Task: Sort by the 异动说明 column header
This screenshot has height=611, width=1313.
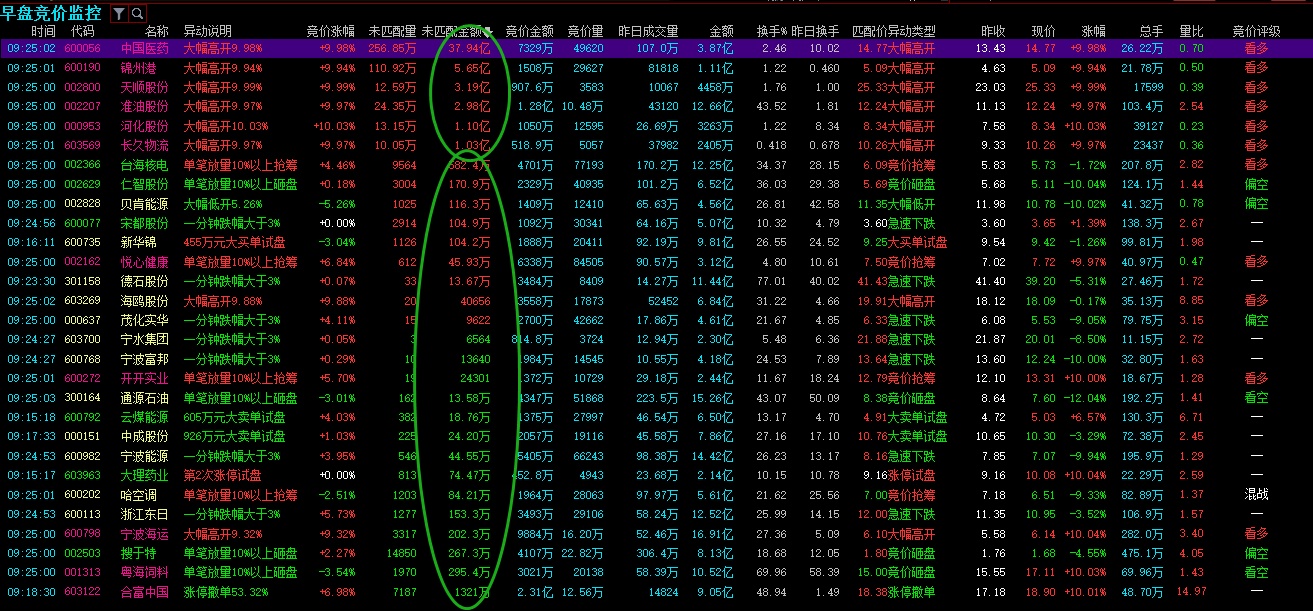Action: (208, 32)
